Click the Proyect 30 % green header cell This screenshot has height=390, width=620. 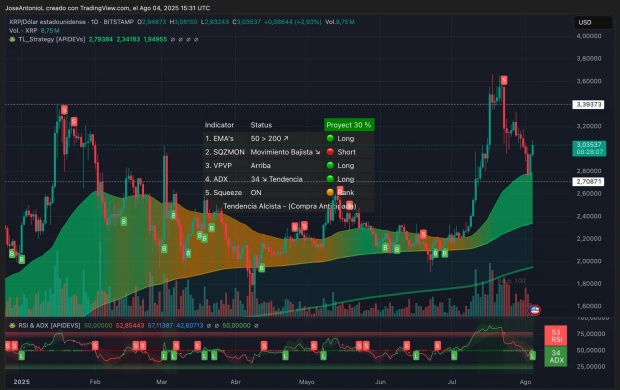[x=349, y=125]
